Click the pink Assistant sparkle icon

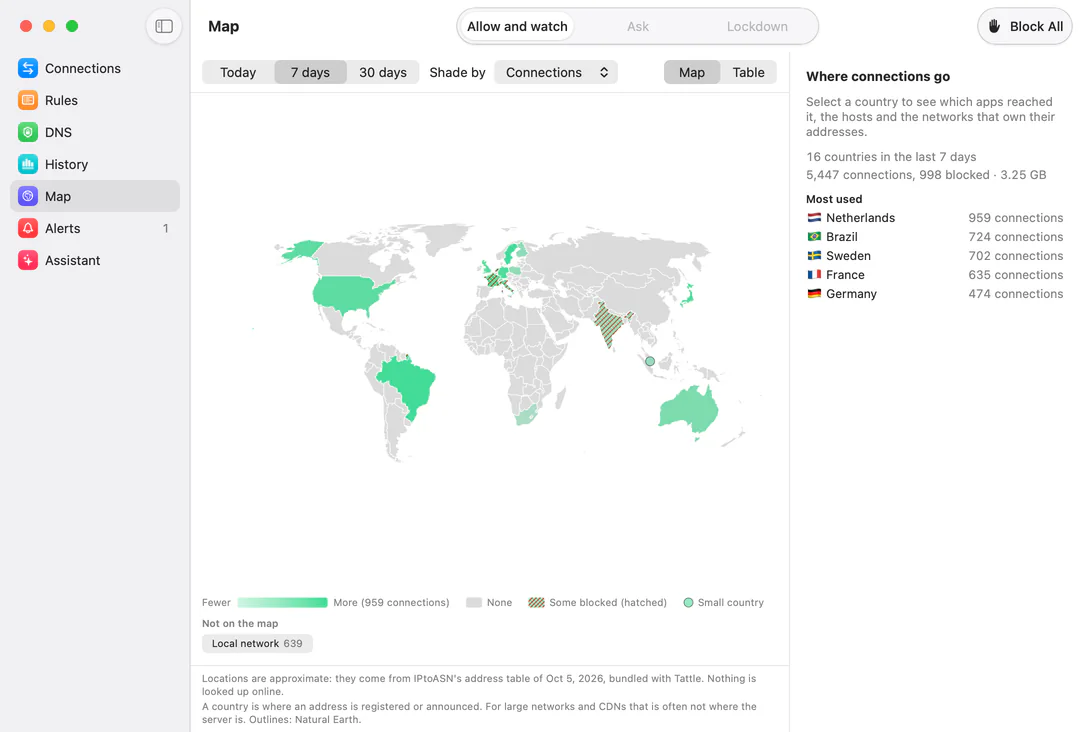pos(28,260)
